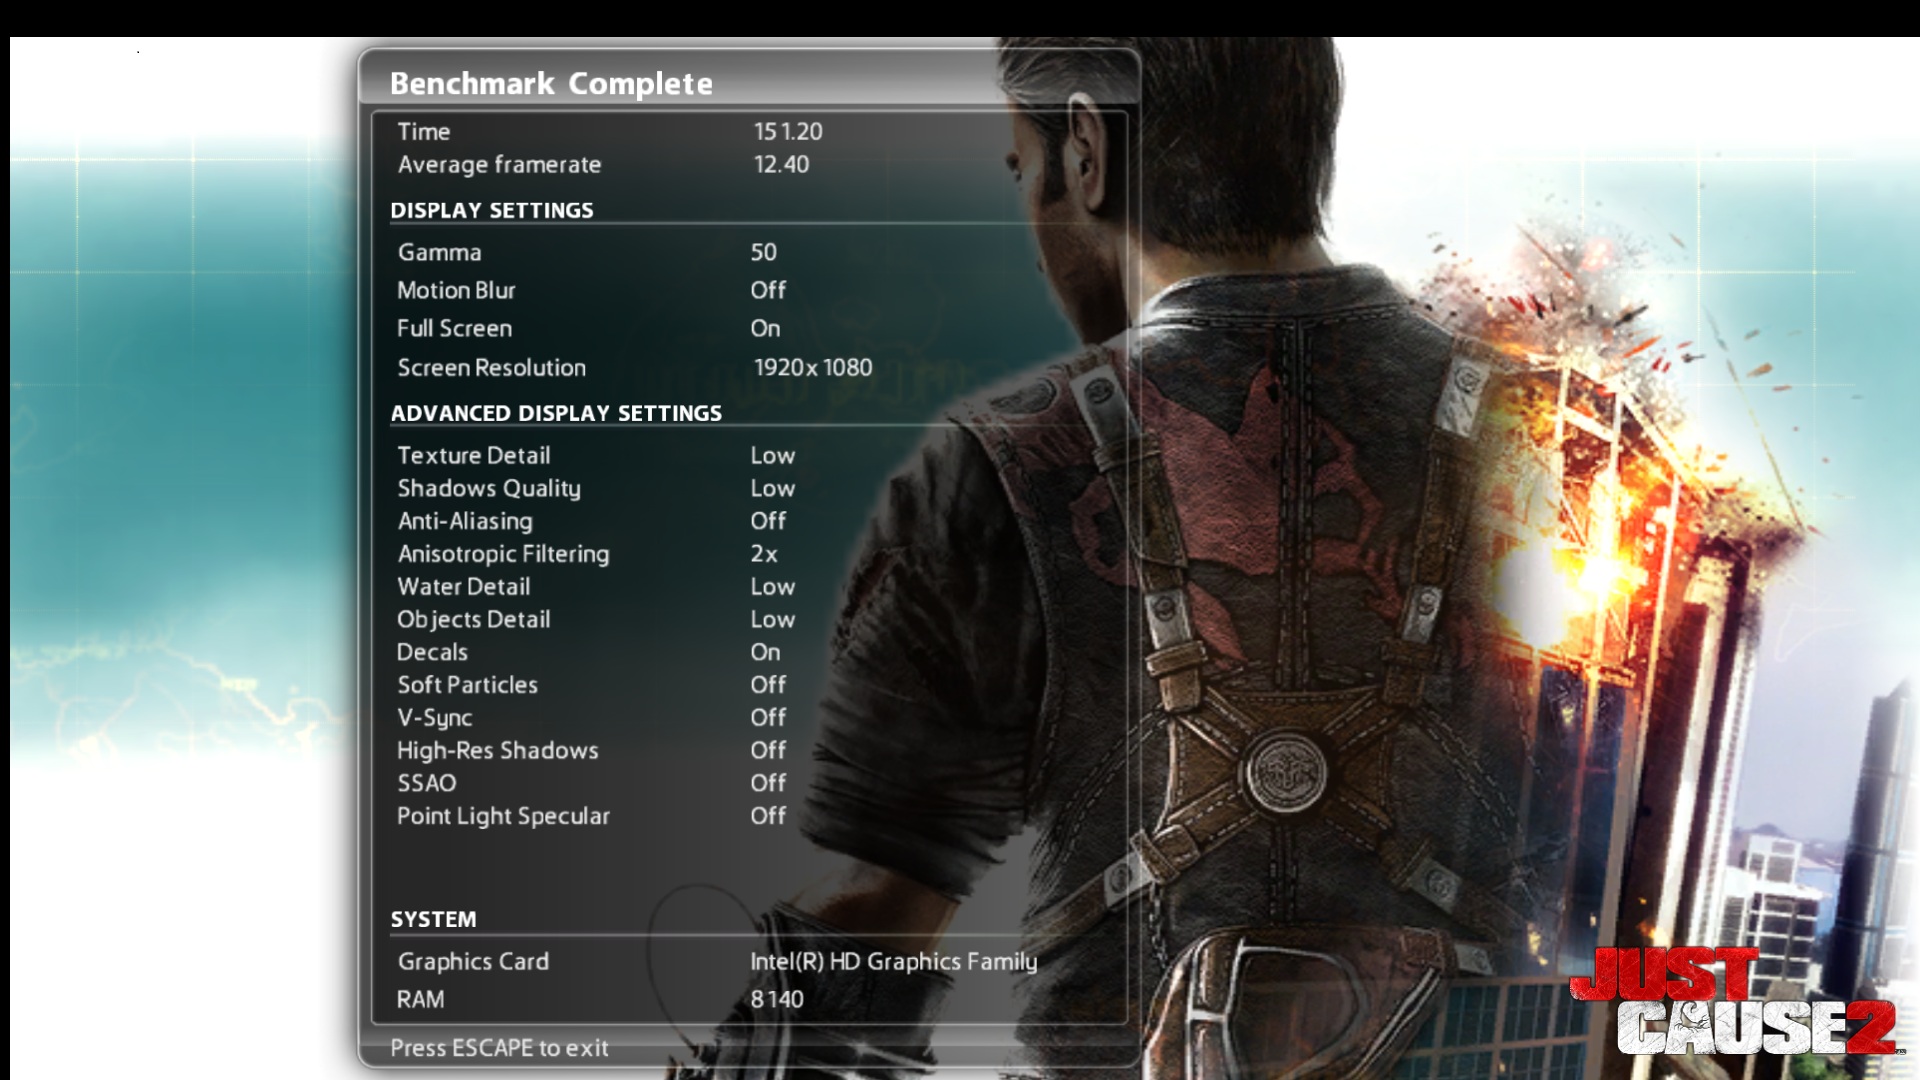Click the 'Soft Particles' label
Image resolution: width=1920 pixels, height=1080 pixels.
(x=468, y=685)
